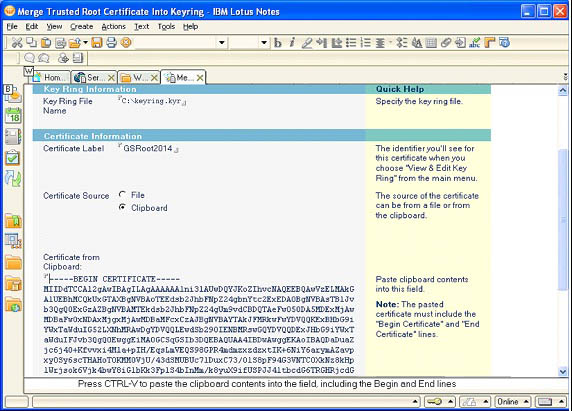Close the W... workspace tab
Viewport: 572px width, 411px height.
click(x=154, y=78)
